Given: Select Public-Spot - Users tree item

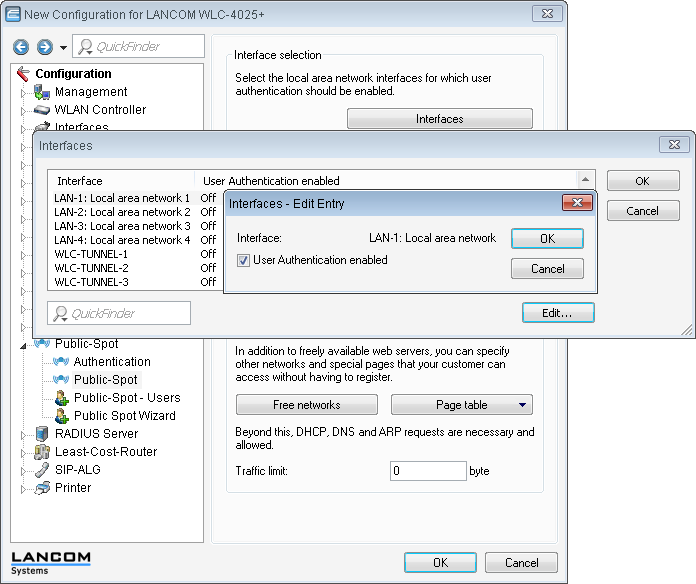Looking at the screenshot, I should [127, 398].
